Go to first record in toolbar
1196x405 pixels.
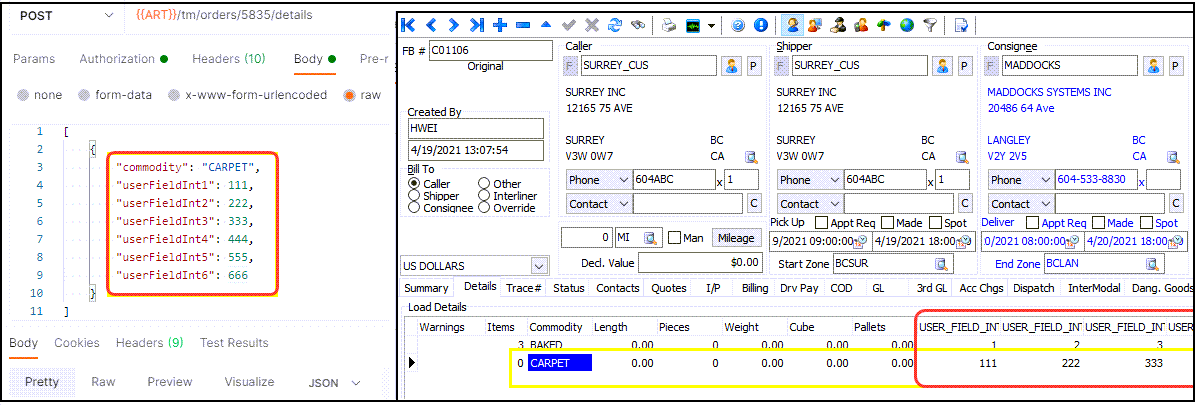click(x=408, y=25)
